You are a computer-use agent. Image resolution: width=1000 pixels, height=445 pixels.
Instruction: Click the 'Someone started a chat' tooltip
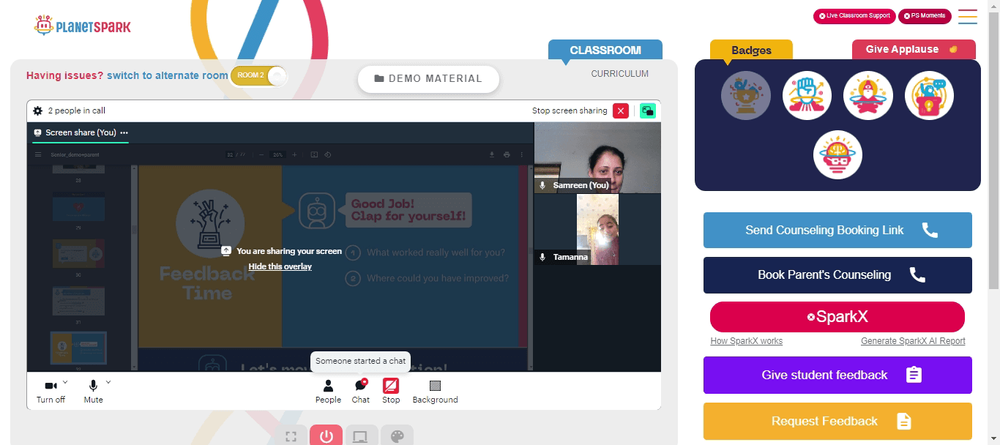(x=360, y=361)
